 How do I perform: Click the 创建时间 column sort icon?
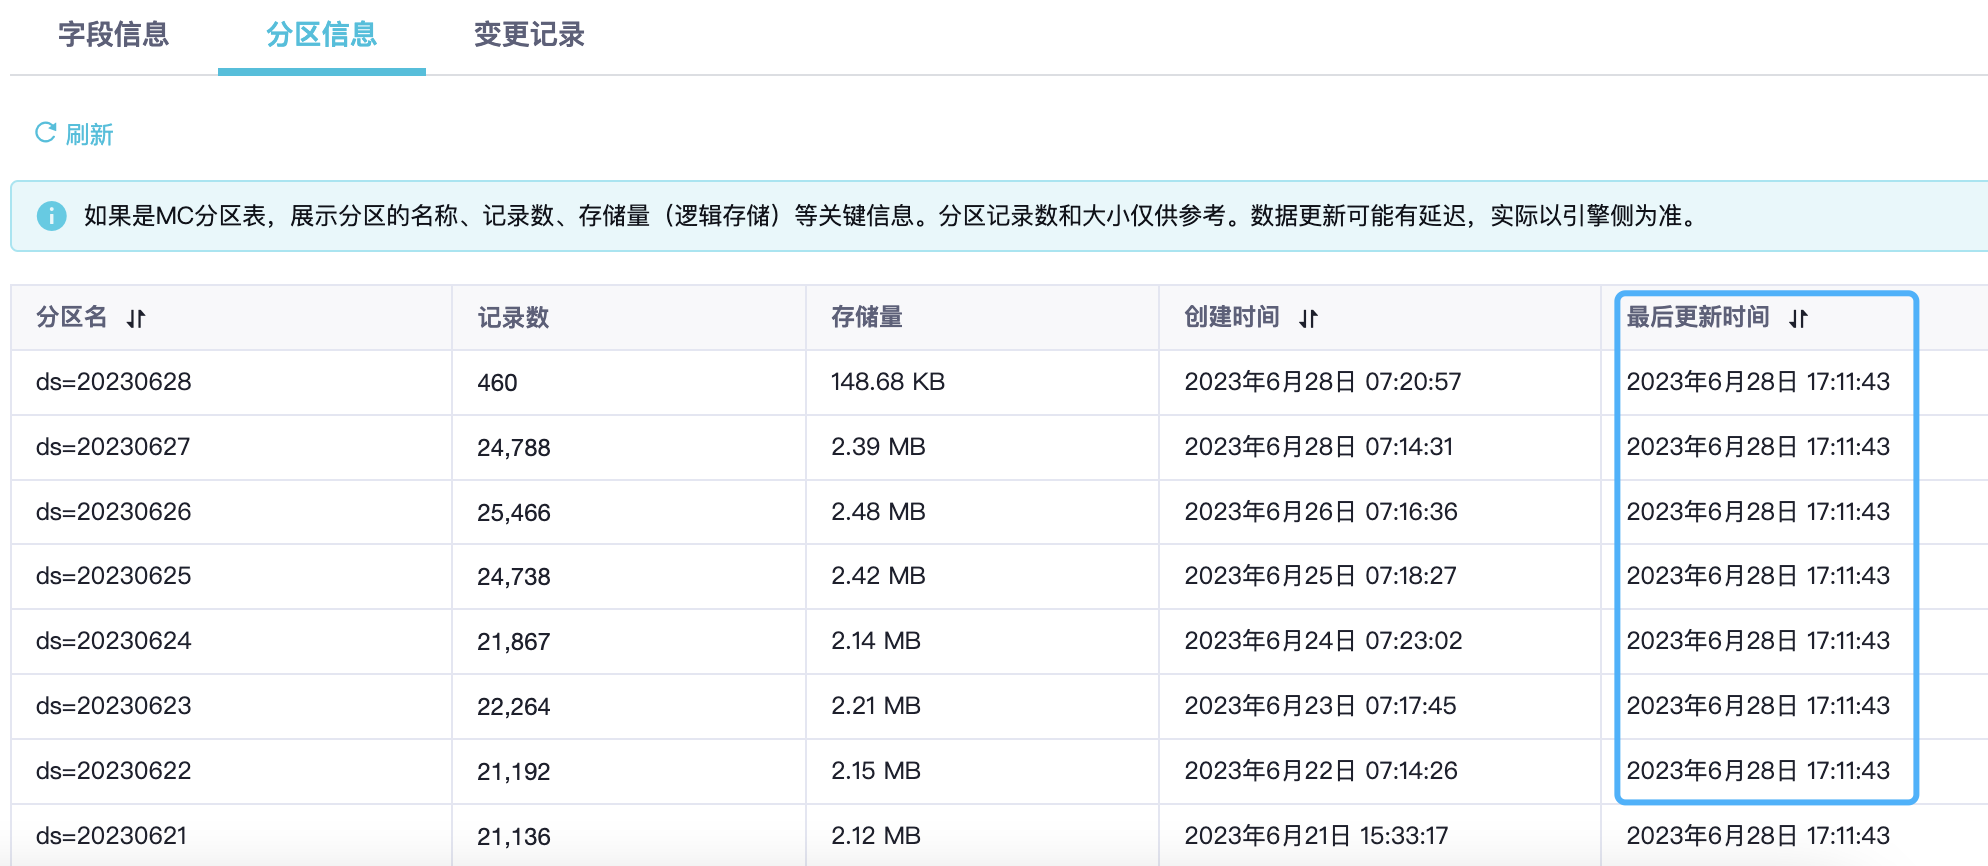coord(1308,319)
